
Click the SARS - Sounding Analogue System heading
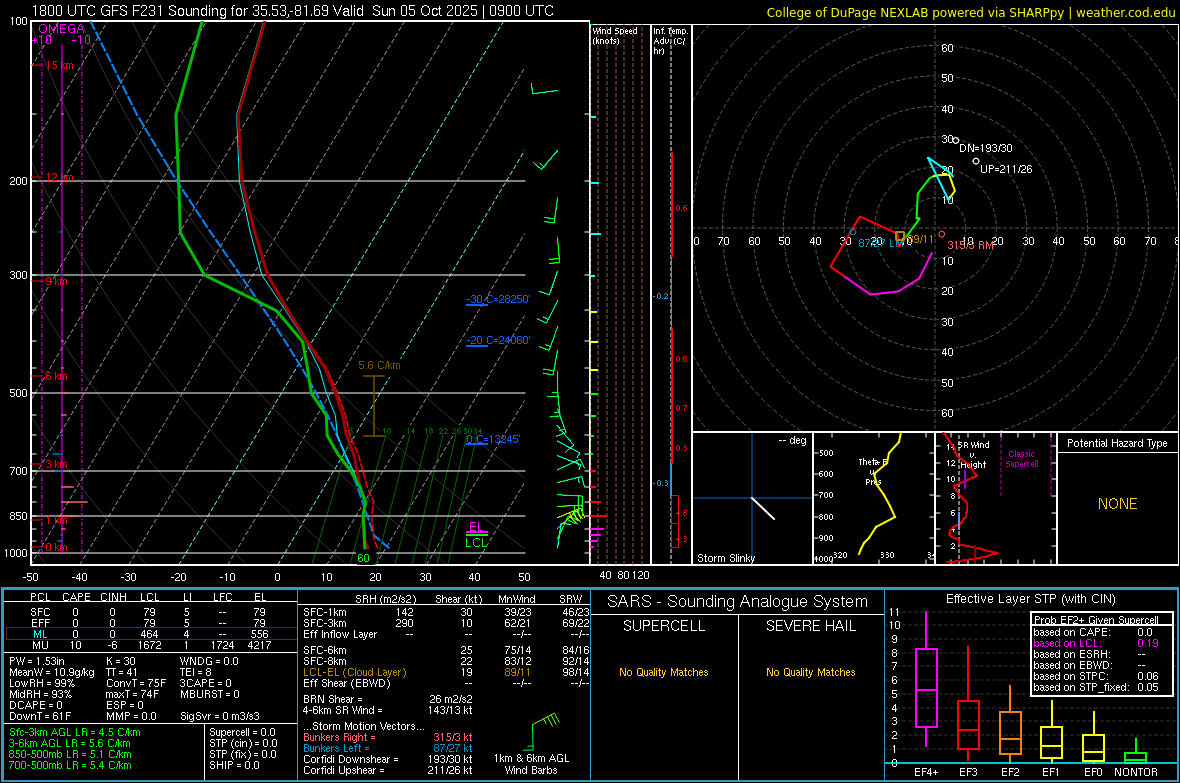pos(738,602)
